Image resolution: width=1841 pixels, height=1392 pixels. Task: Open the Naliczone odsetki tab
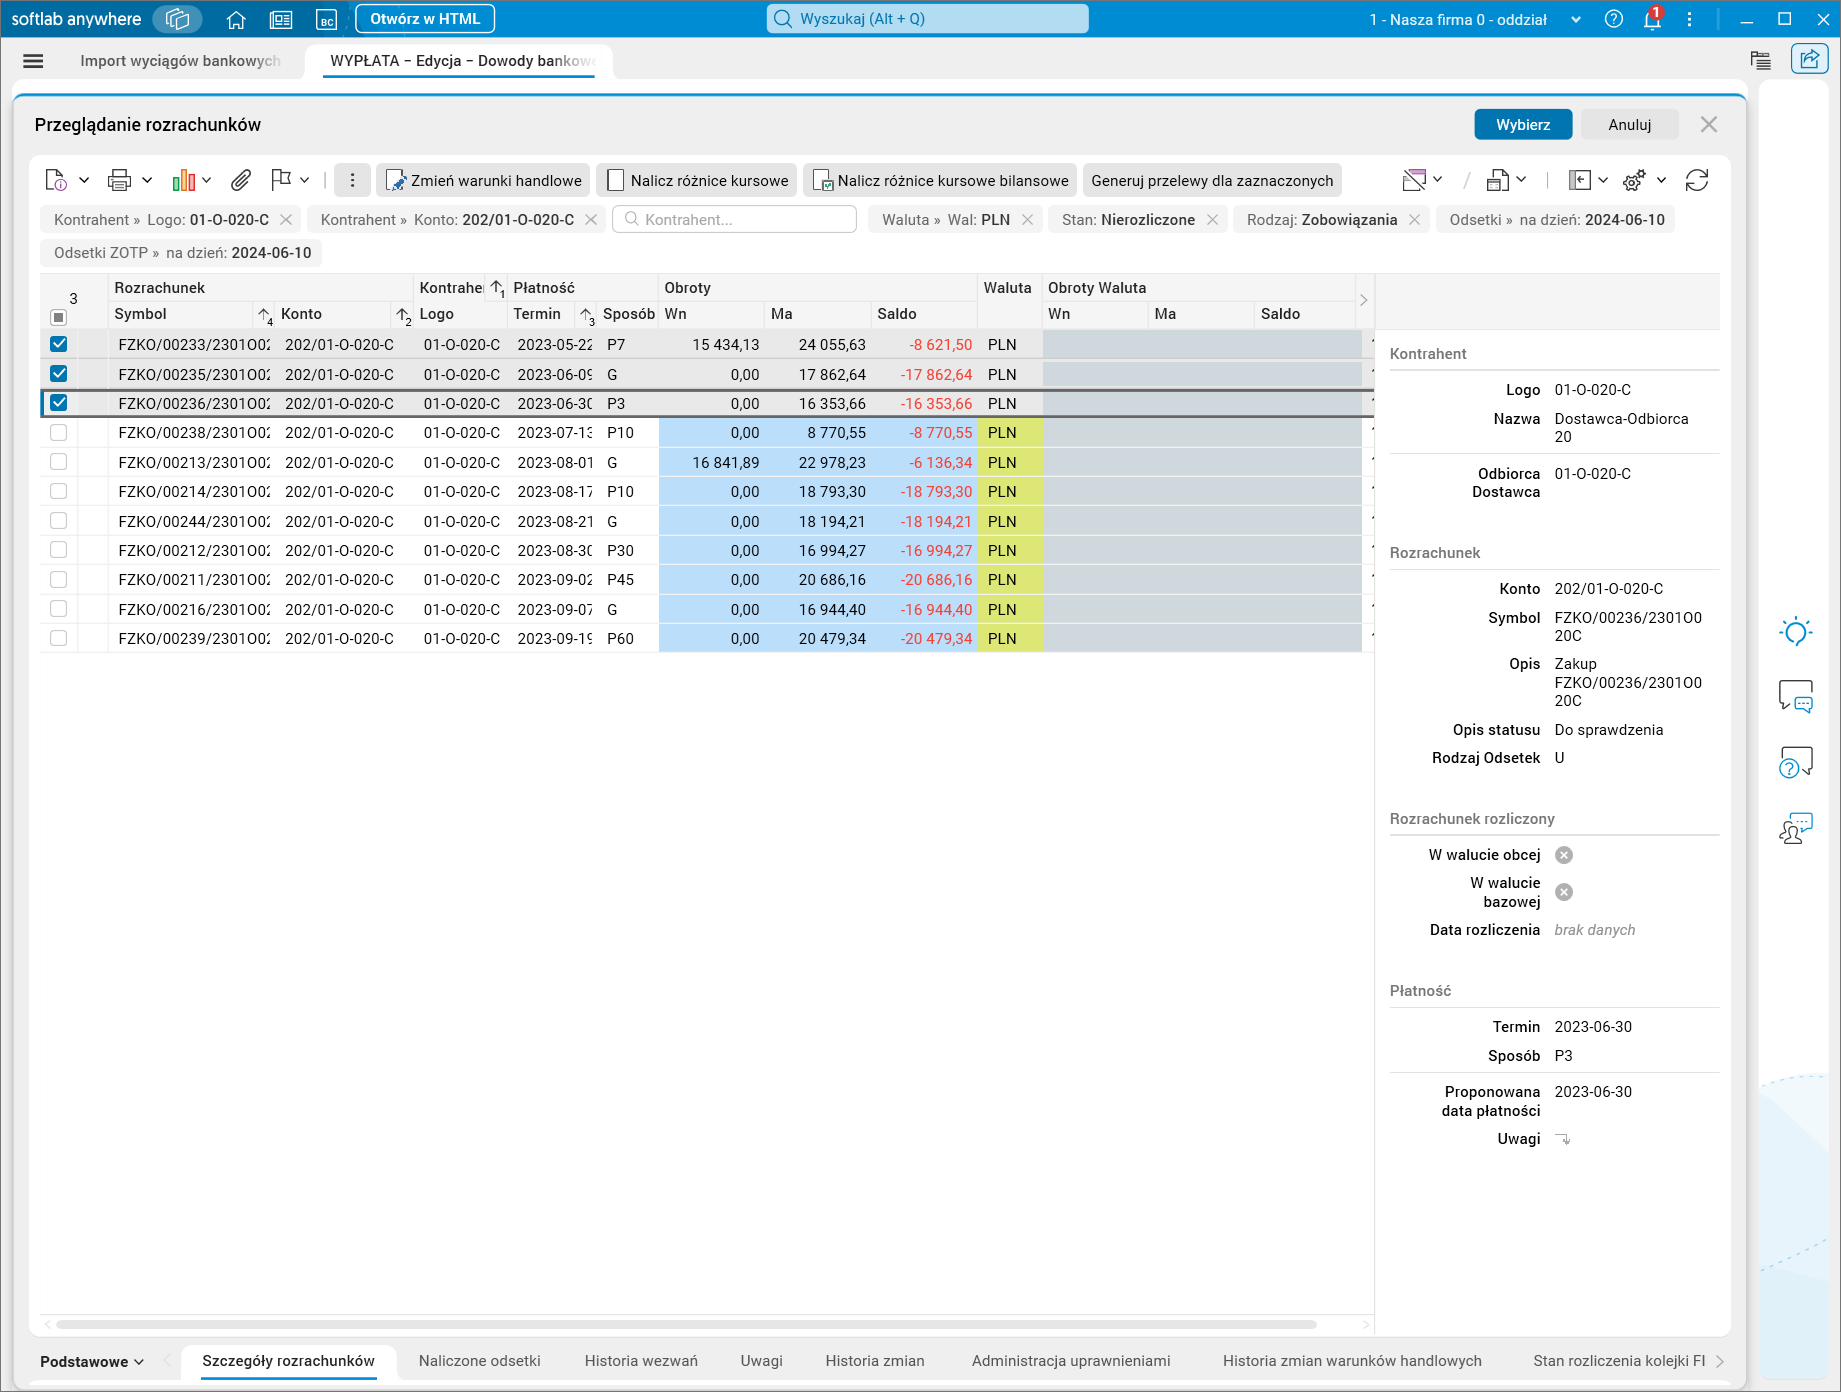tap(480, 1361)
